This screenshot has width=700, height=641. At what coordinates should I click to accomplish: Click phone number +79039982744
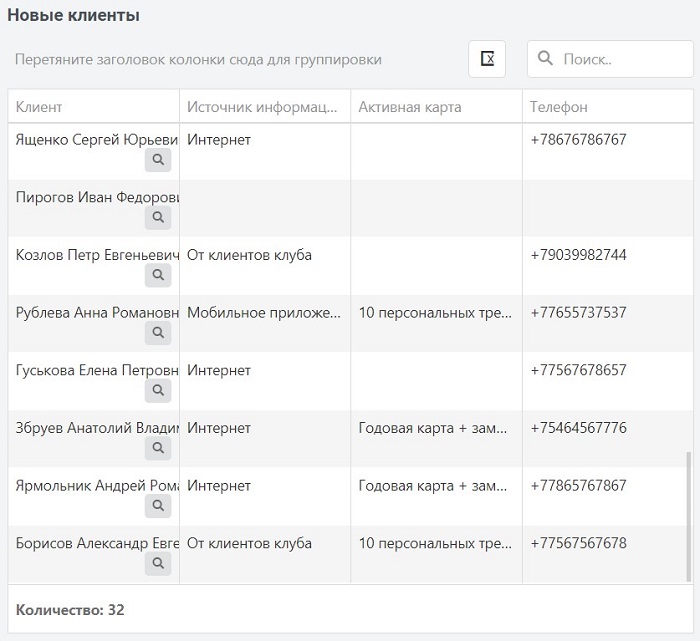click(578, 255)
